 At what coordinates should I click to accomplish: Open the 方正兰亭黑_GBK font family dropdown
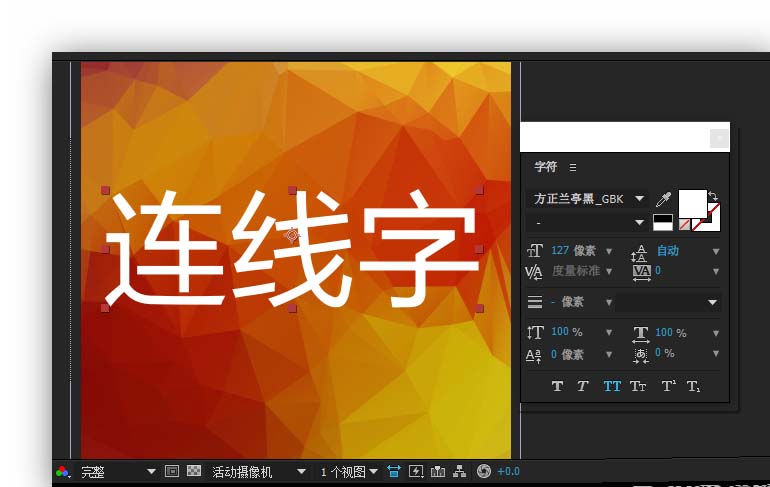(640, 199)
